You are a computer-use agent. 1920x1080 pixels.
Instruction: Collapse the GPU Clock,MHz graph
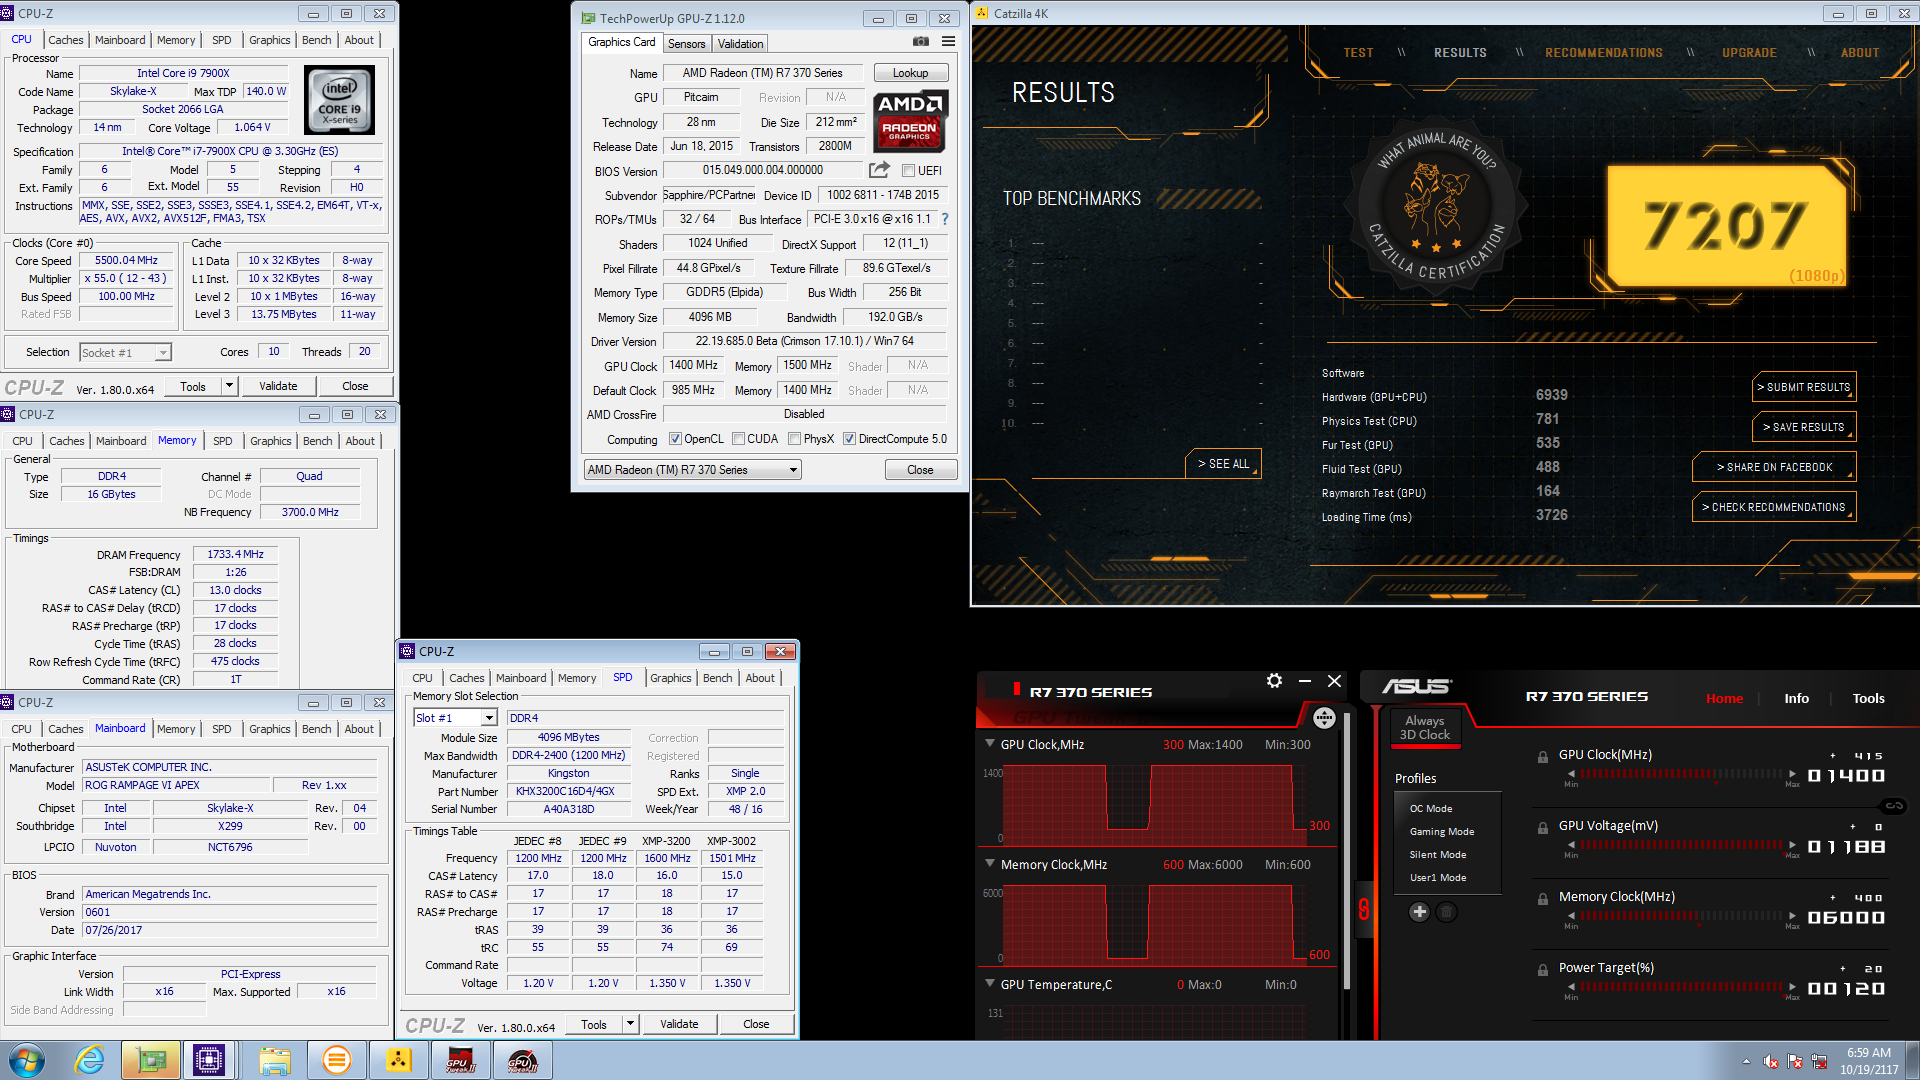click(x=990, y=744)
